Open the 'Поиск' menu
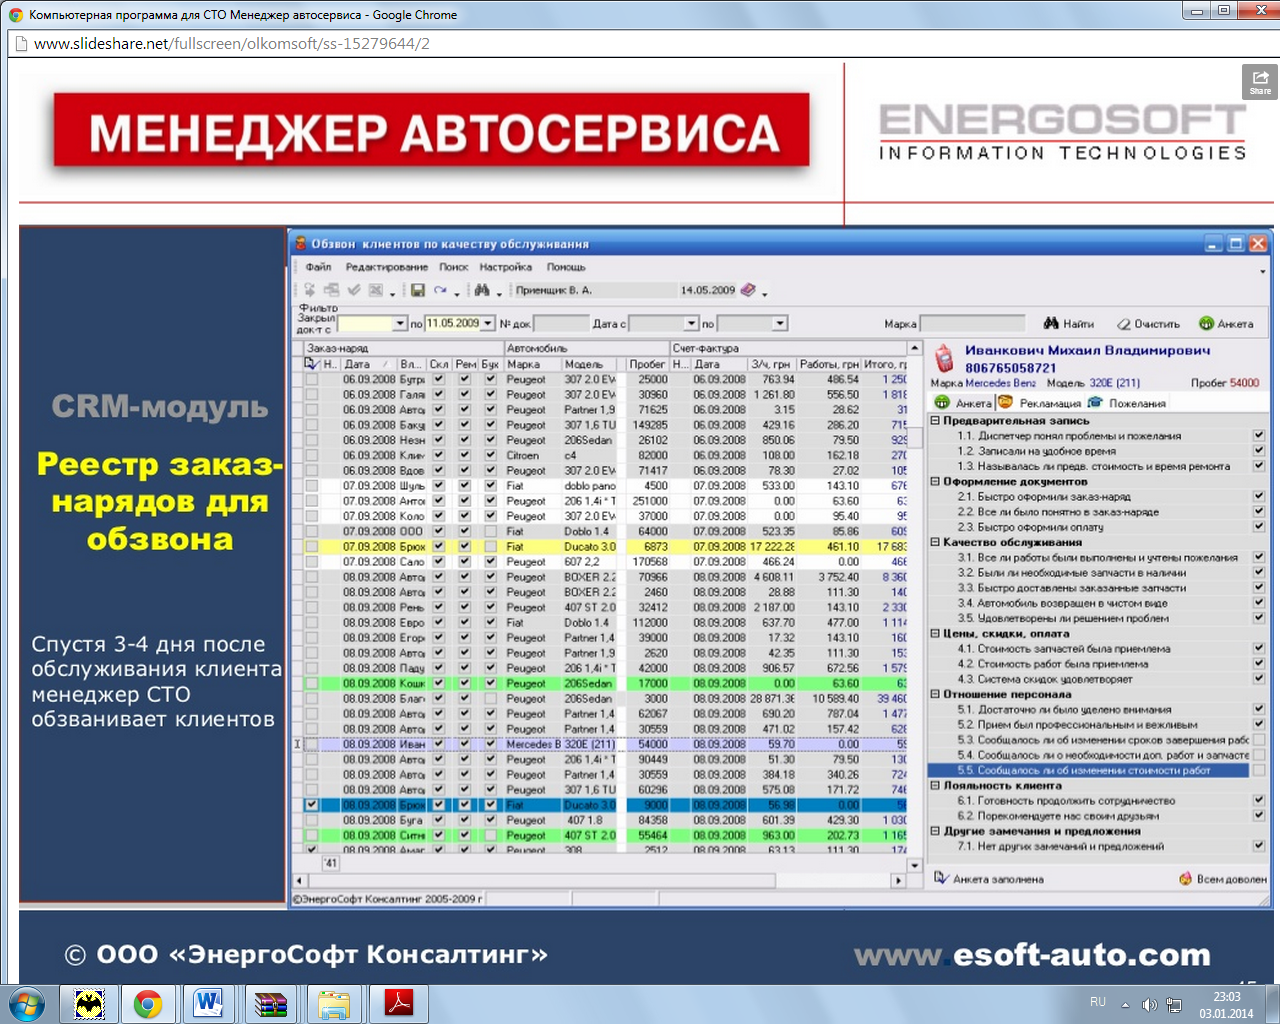This screenshot has height=1024, width=1280. [453, 267]
